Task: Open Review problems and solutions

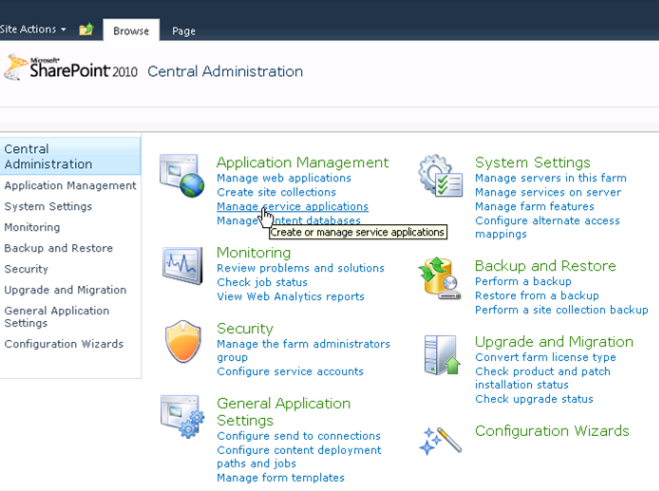Action: coord(300,268)
